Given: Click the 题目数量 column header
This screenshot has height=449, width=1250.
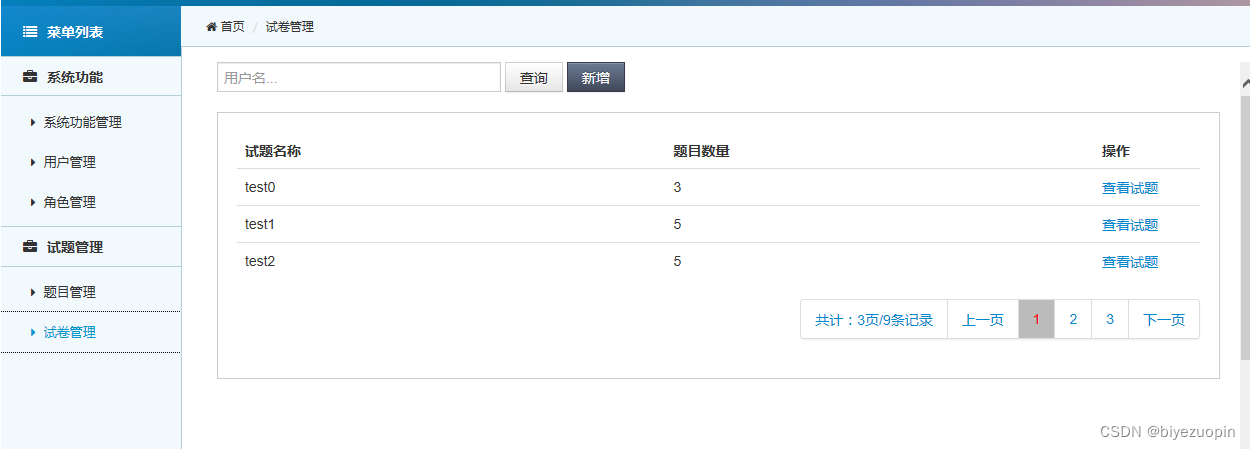Looking at the screenshot, I should point(701,151).
